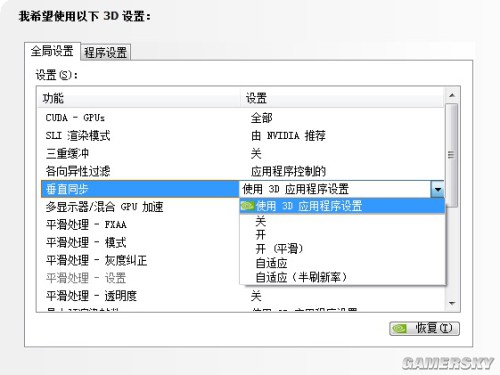This screenshot has height=375, width=500.
Task: Select the 多显示器/混合 GPU 加速 row
Action: pyautogui.click(x=140, y=207)
